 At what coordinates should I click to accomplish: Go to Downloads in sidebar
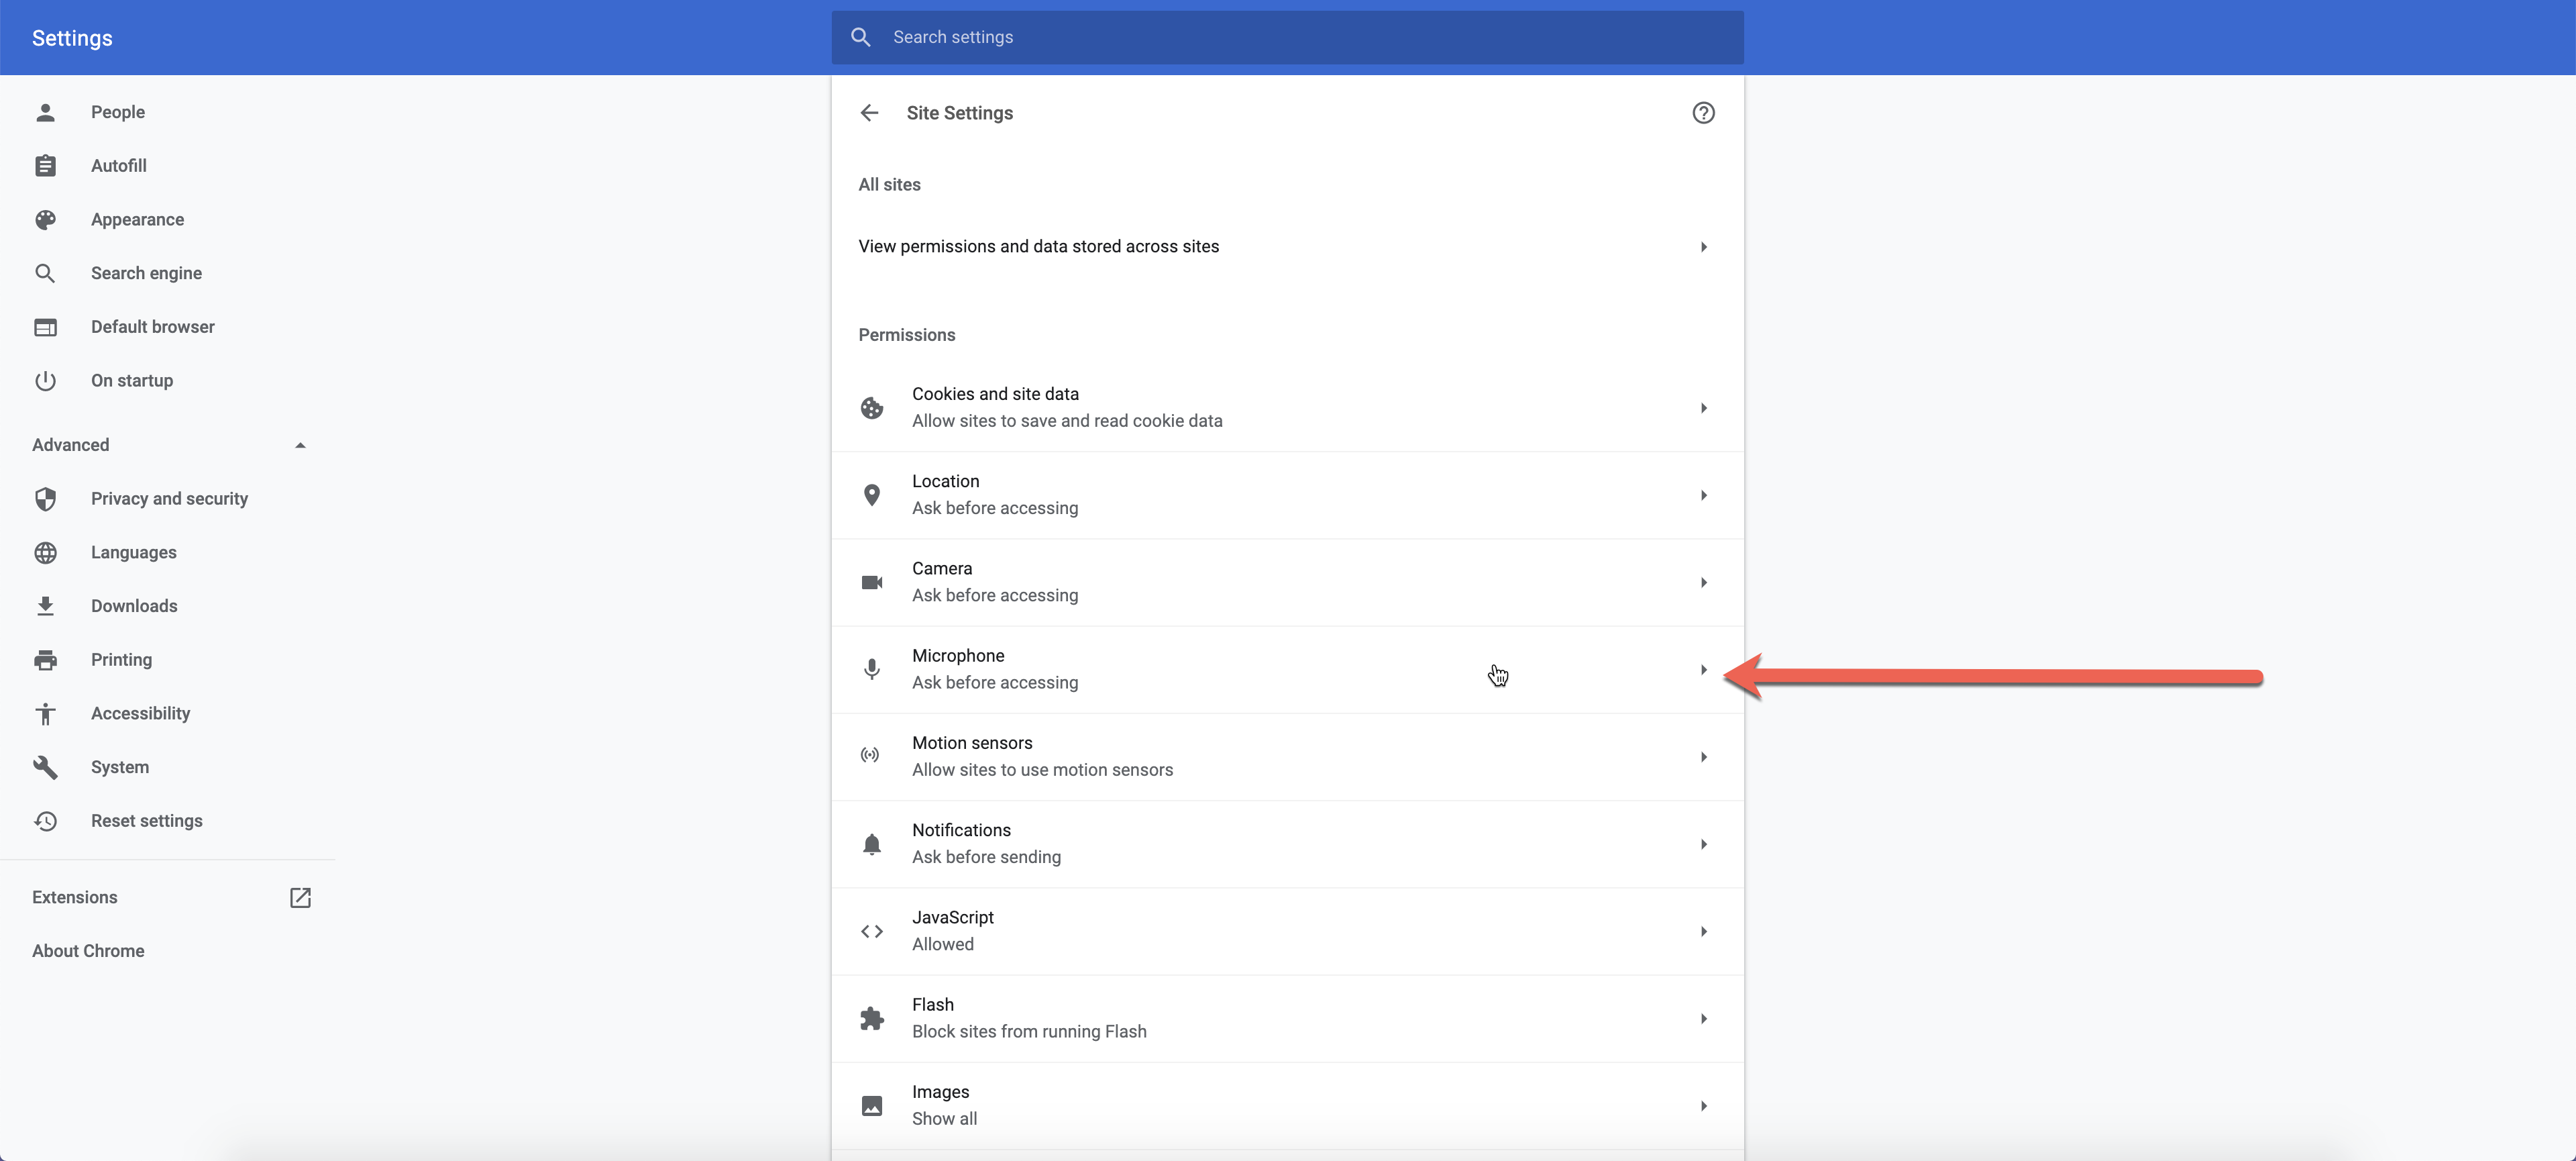pos(134,606)
